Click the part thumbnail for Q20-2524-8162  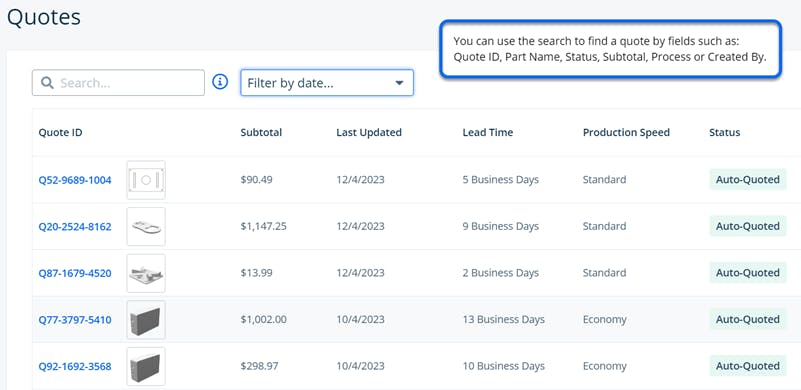146,226
